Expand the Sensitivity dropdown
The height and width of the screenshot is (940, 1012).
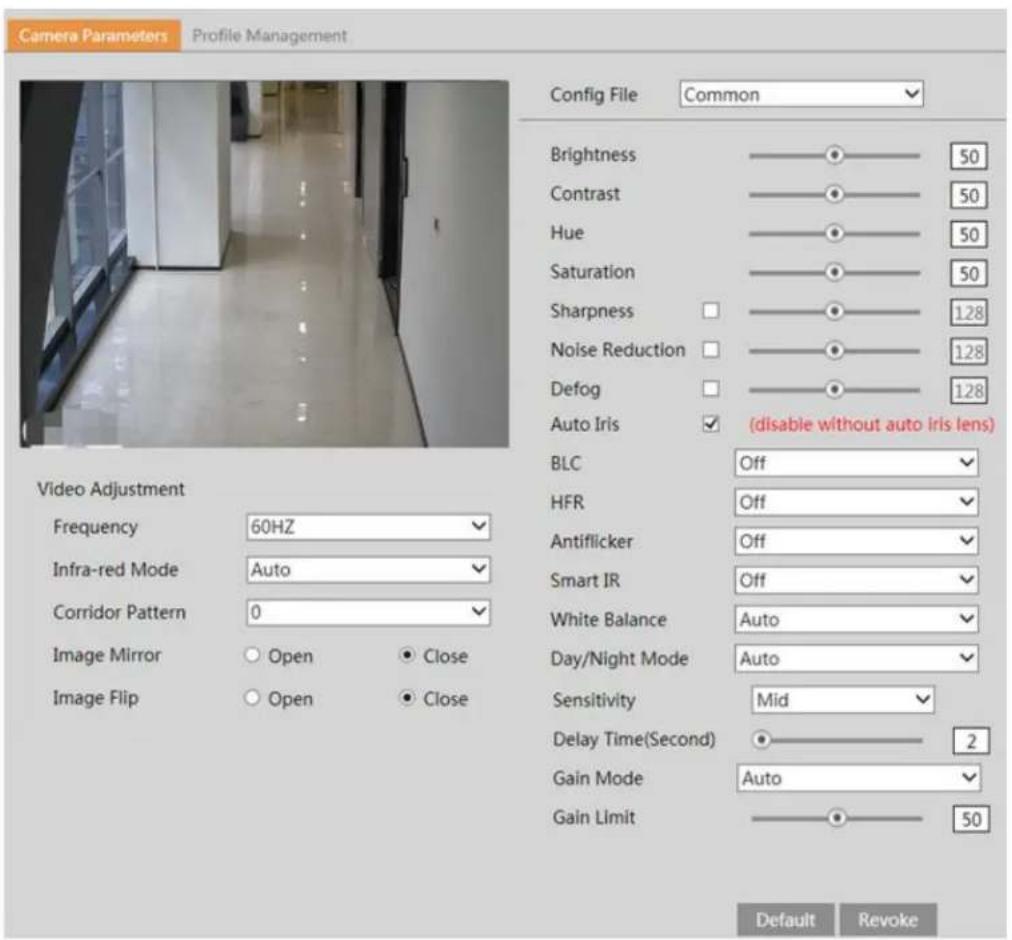coord(842,700)
